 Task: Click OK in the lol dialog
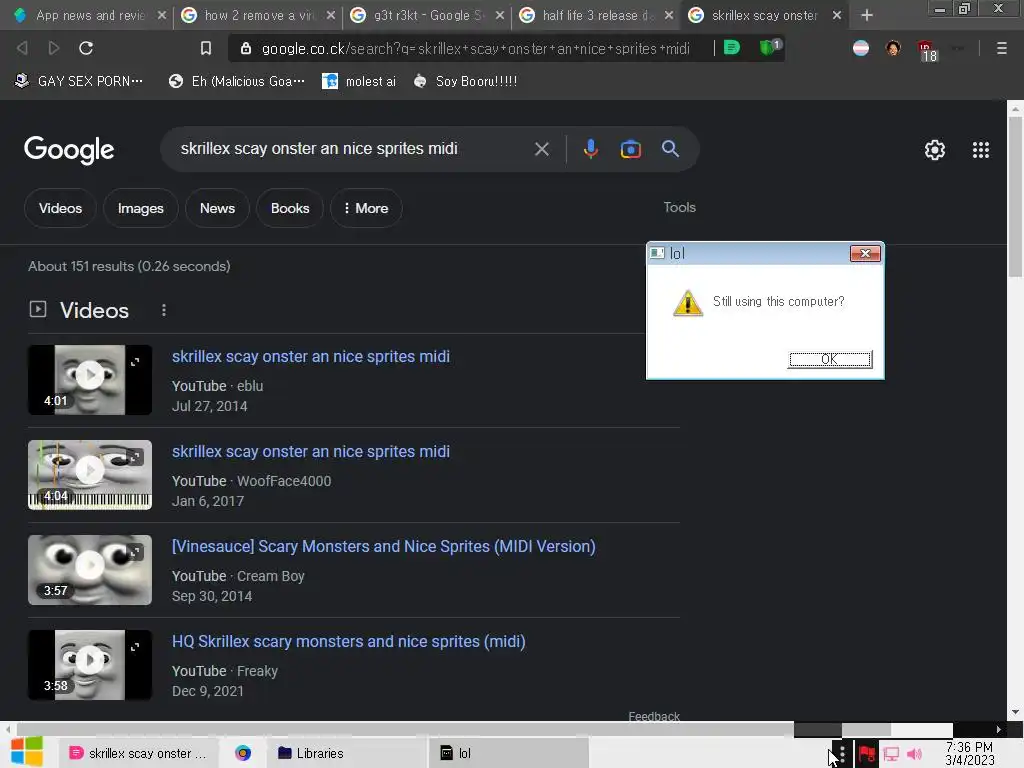[829, 359]
